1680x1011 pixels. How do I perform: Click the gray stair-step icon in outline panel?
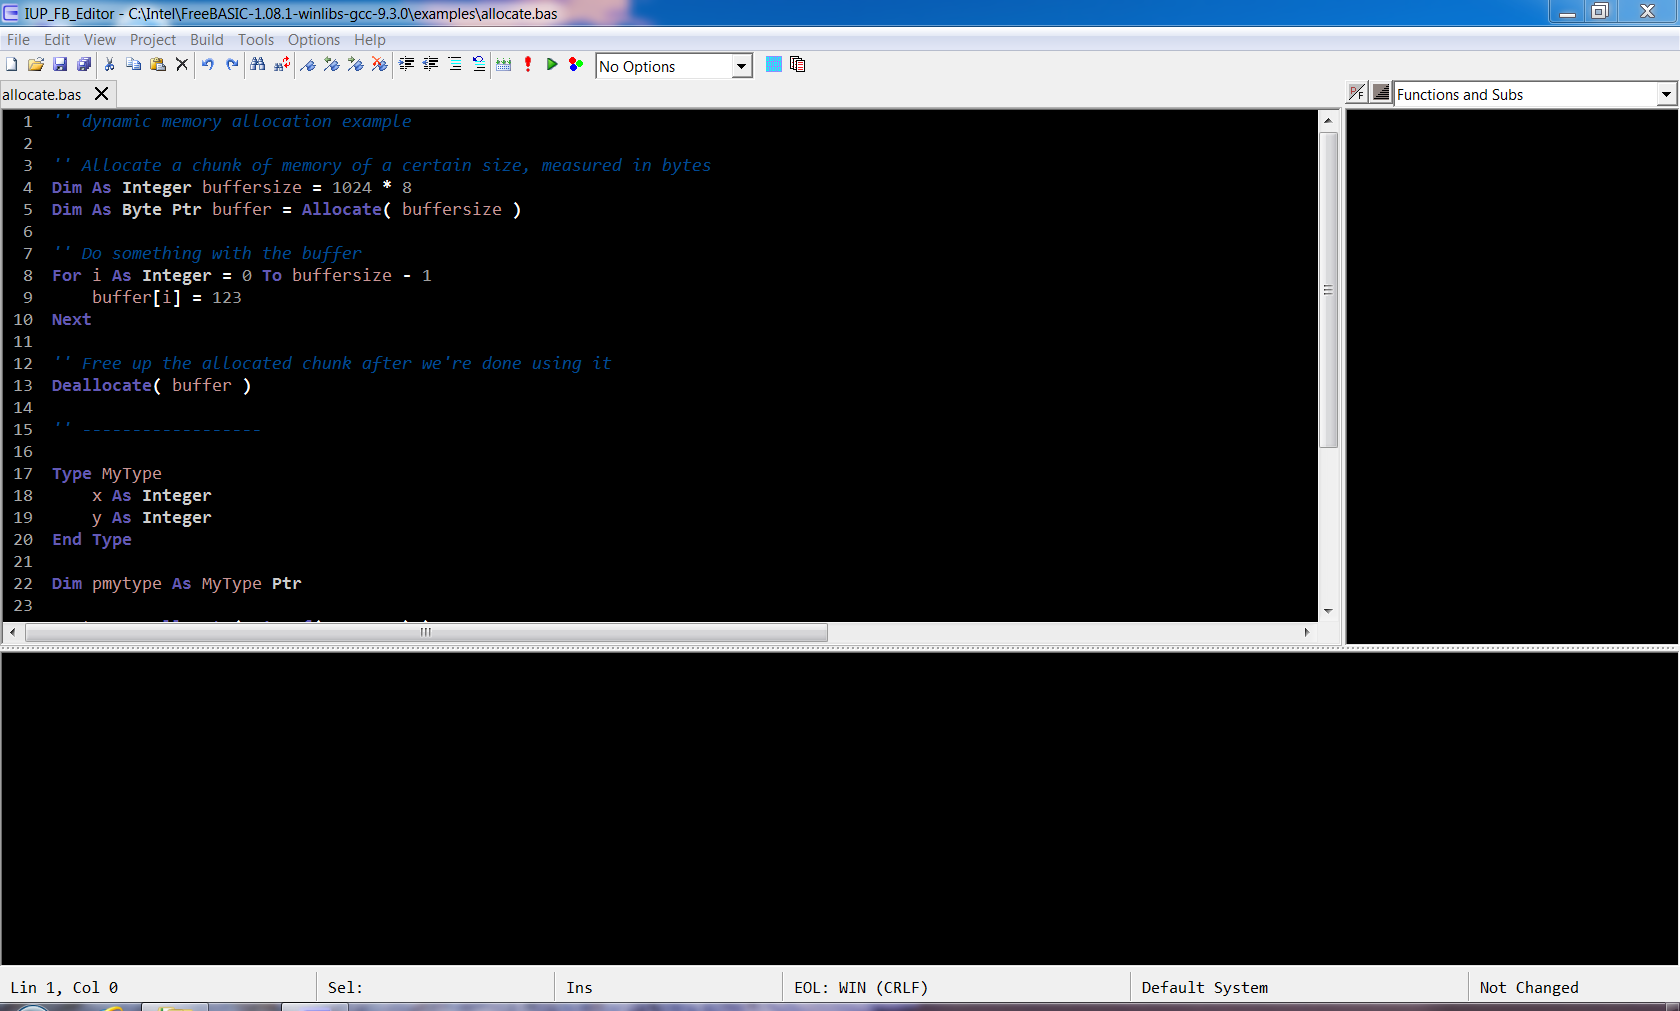coord(1381,93)
